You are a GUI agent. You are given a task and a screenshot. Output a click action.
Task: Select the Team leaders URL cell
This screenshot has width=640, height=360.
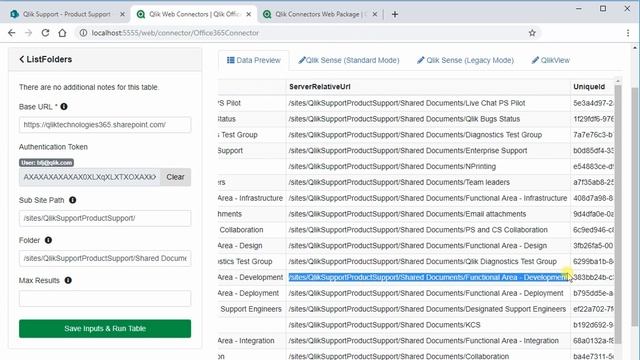[x=428, y=182]
